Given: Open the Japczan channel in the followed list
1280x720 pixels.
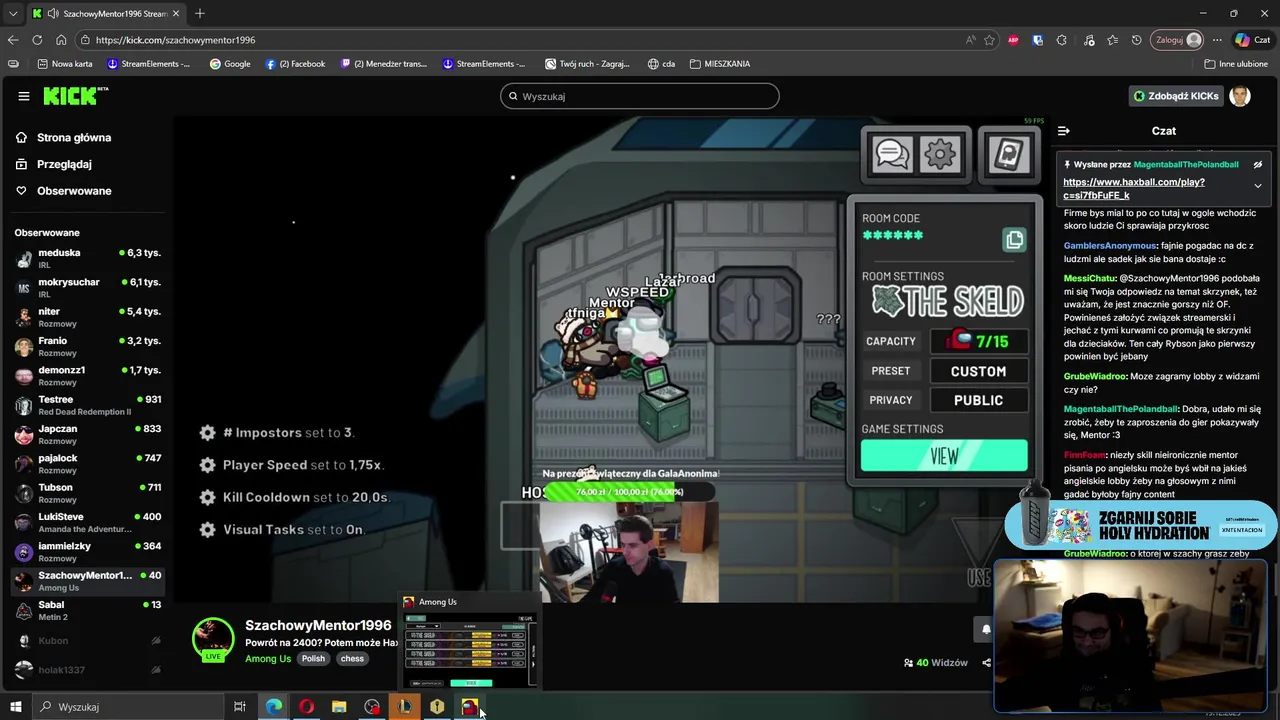Looking at the screenshot, I should [88, 434].
